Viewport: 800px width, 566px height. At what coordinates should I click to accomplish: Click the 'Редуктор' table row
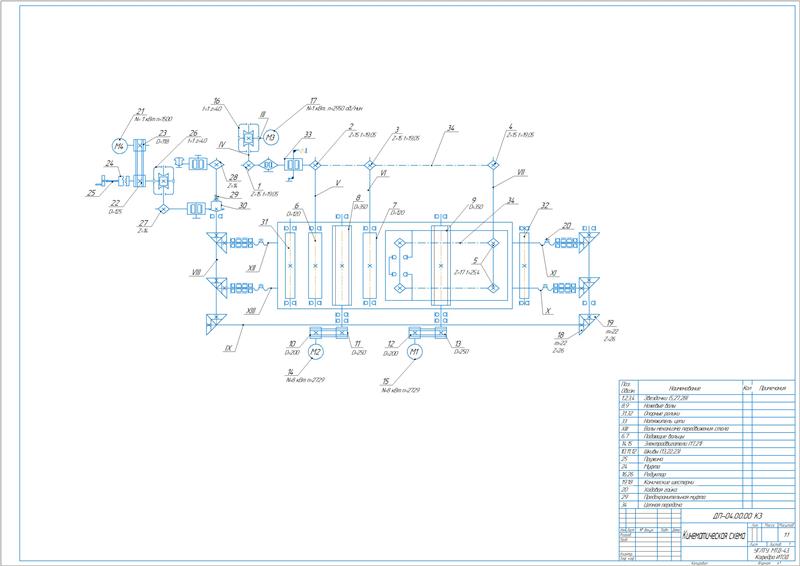[707, 474]
